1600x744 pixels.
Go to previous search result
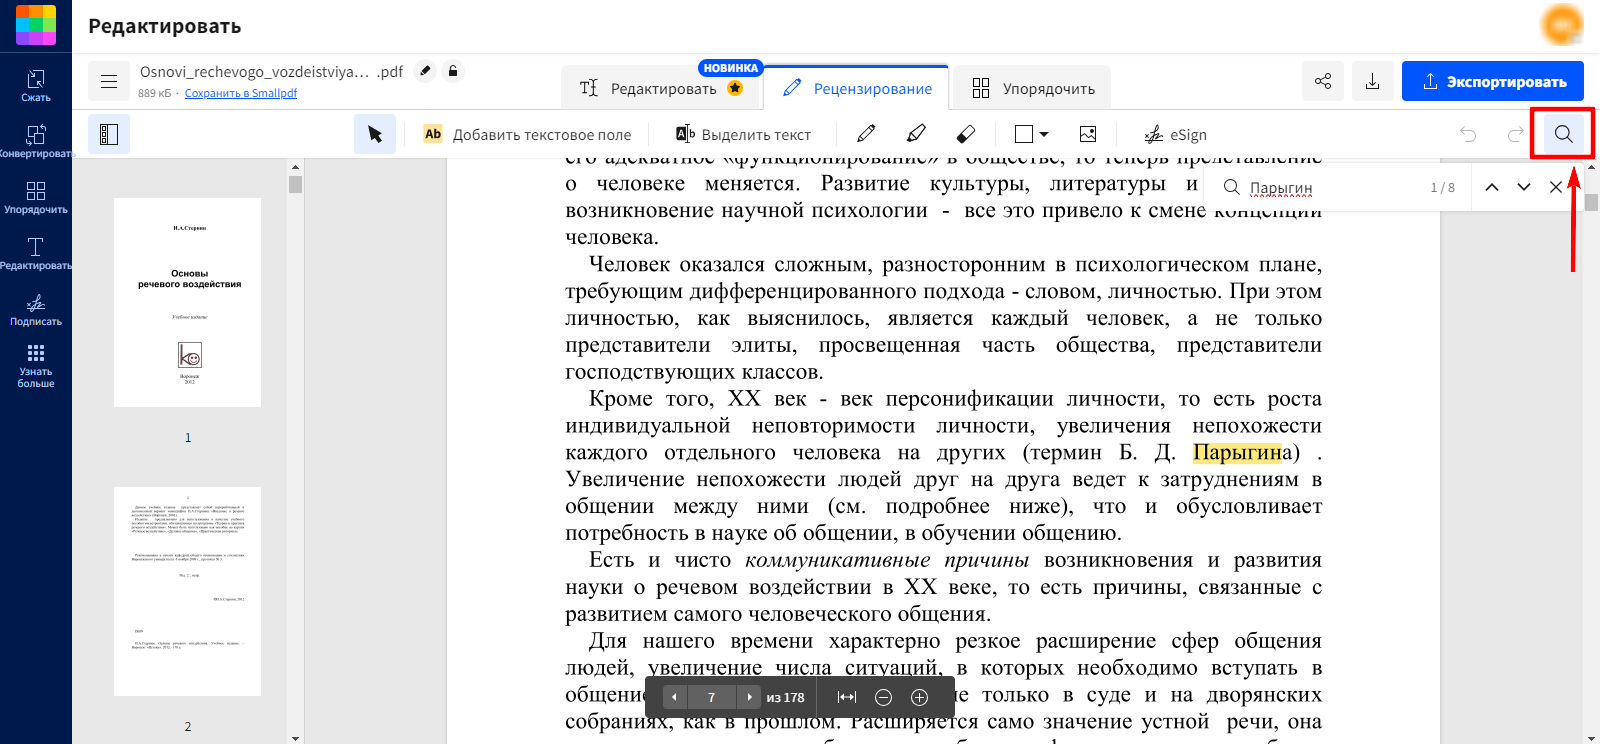[x=1492, y=187]
